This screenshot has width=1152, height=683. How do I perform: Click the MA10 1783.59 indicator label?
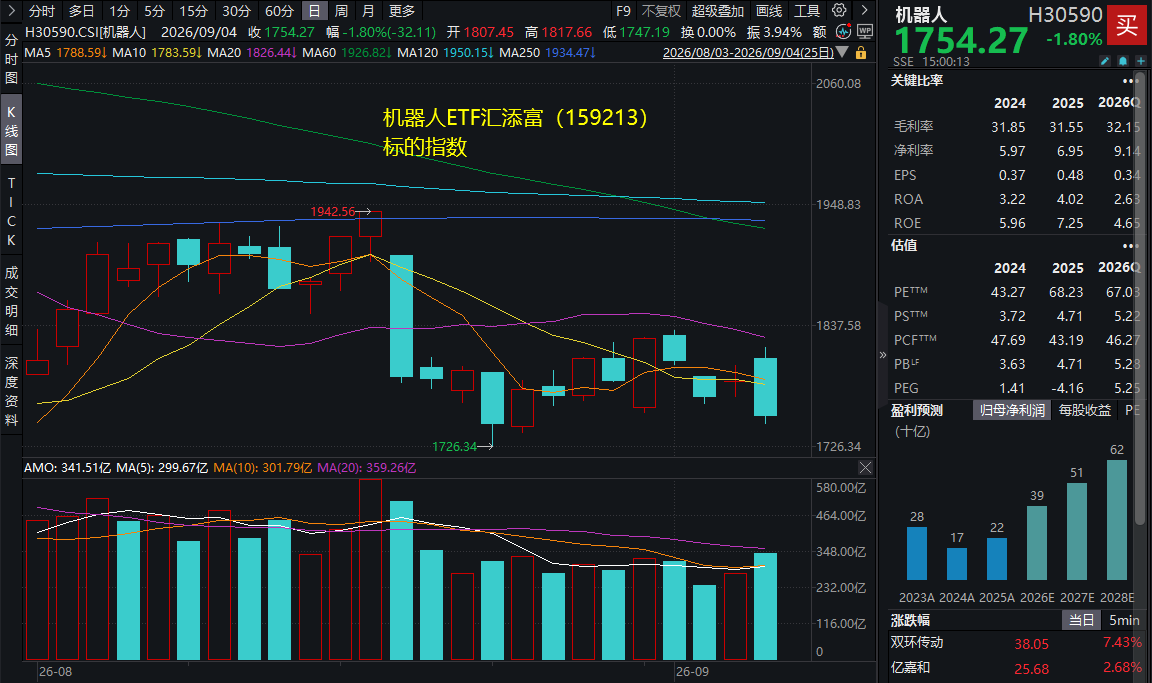click(157, 53)
